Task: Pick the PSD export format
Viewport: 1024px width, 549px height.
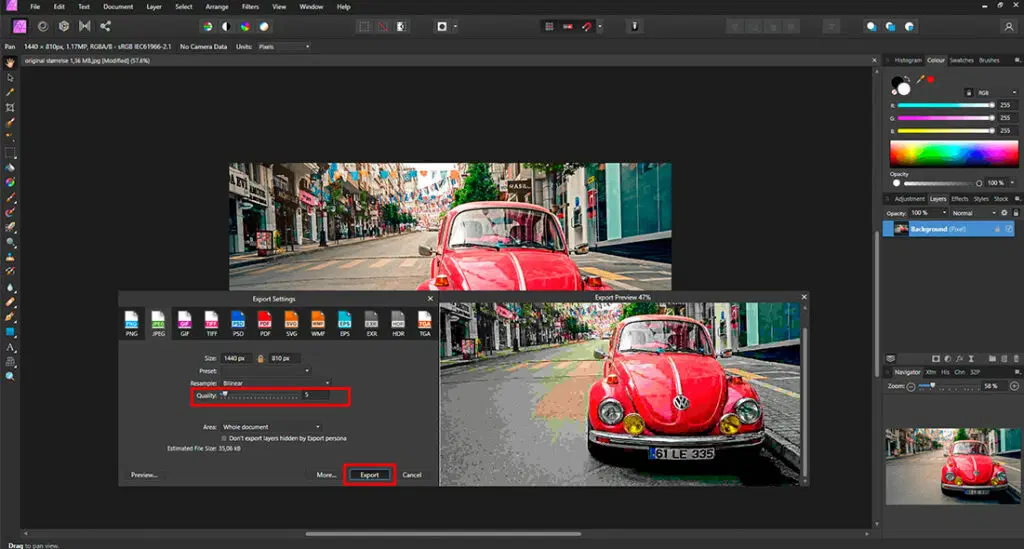Action: 238,323
